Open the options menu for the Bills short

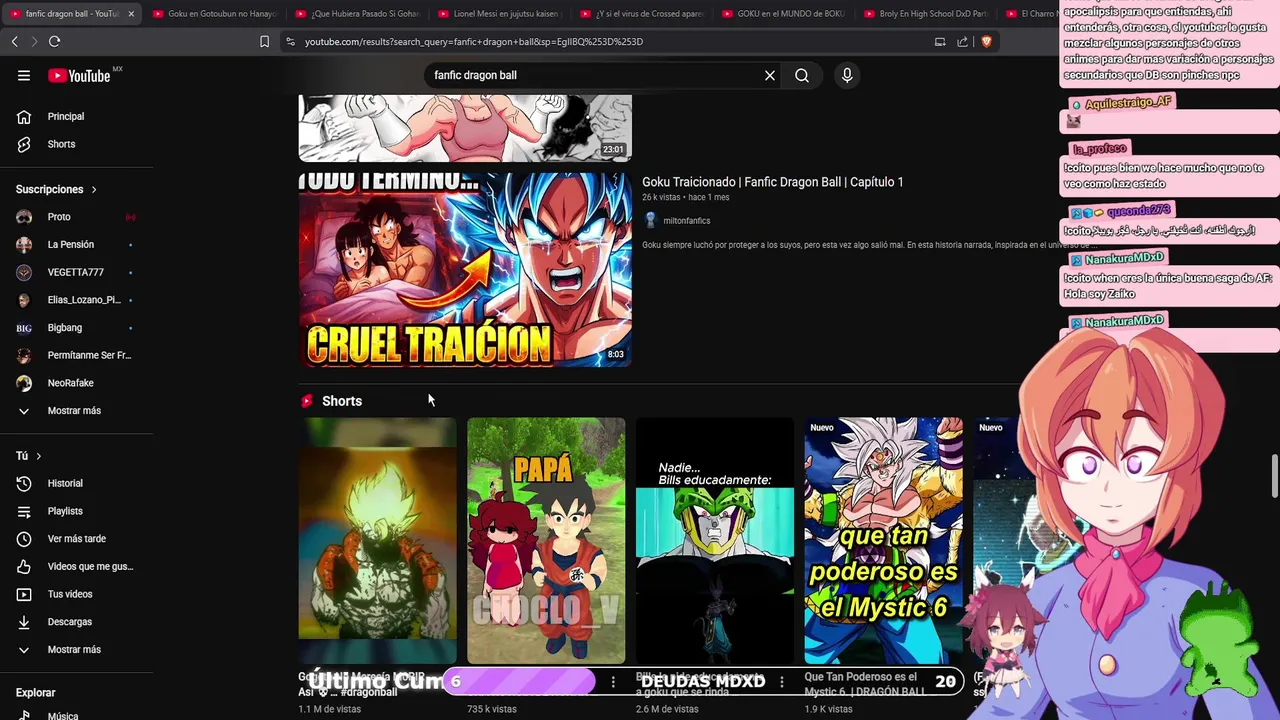tap(782, 682)
